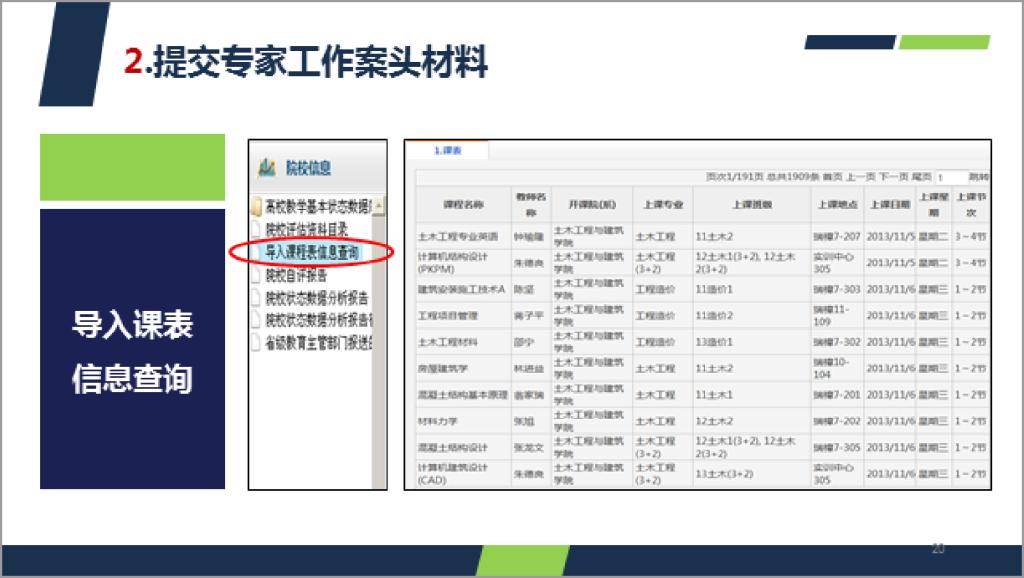The image size is (1024, 578).
Task: Click the 上课日期 column header
Action: [x=889, y=204]
